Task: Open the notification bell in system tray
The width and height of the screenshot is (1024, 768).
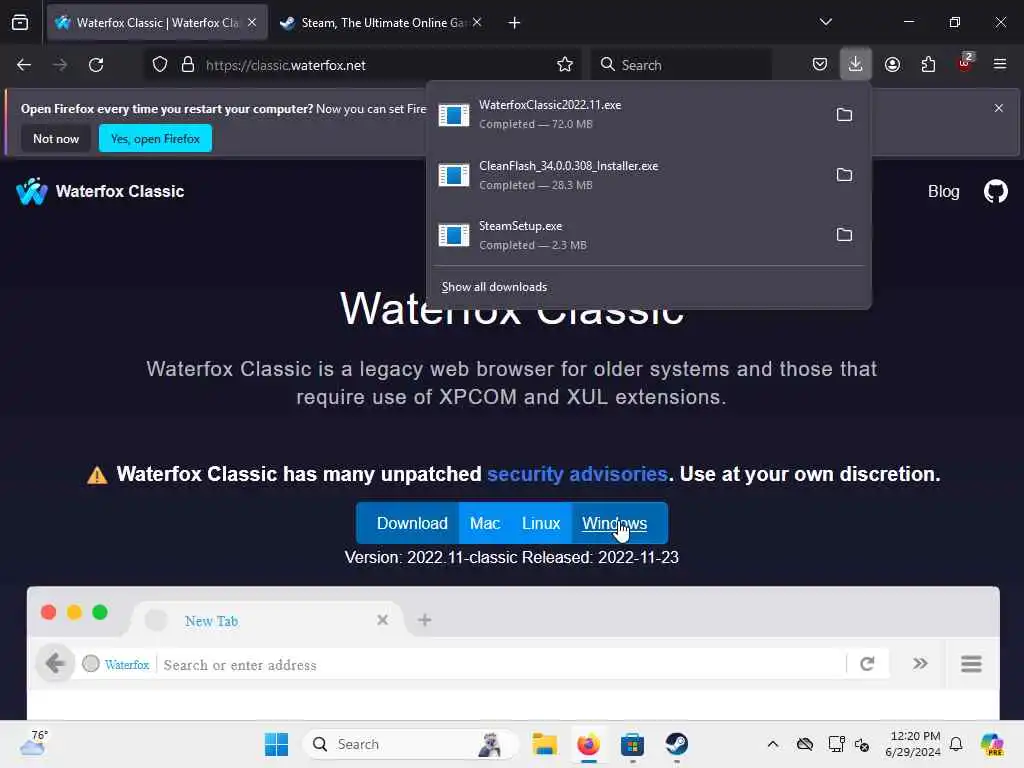Action: [956, 744]
